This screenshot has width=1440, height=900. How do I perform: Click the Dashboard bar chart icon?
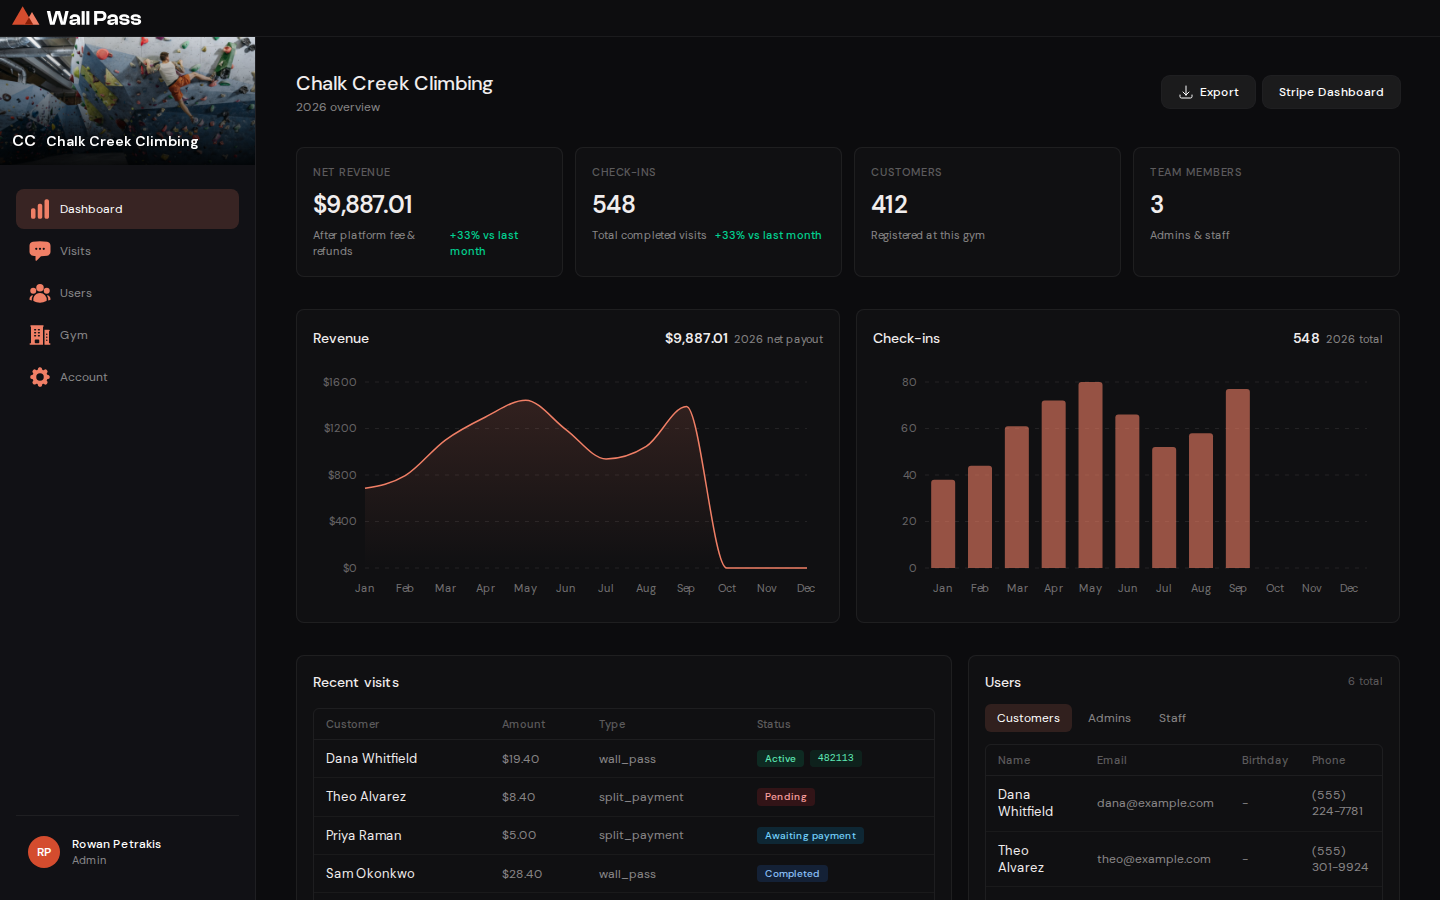[x=40, y=209]
